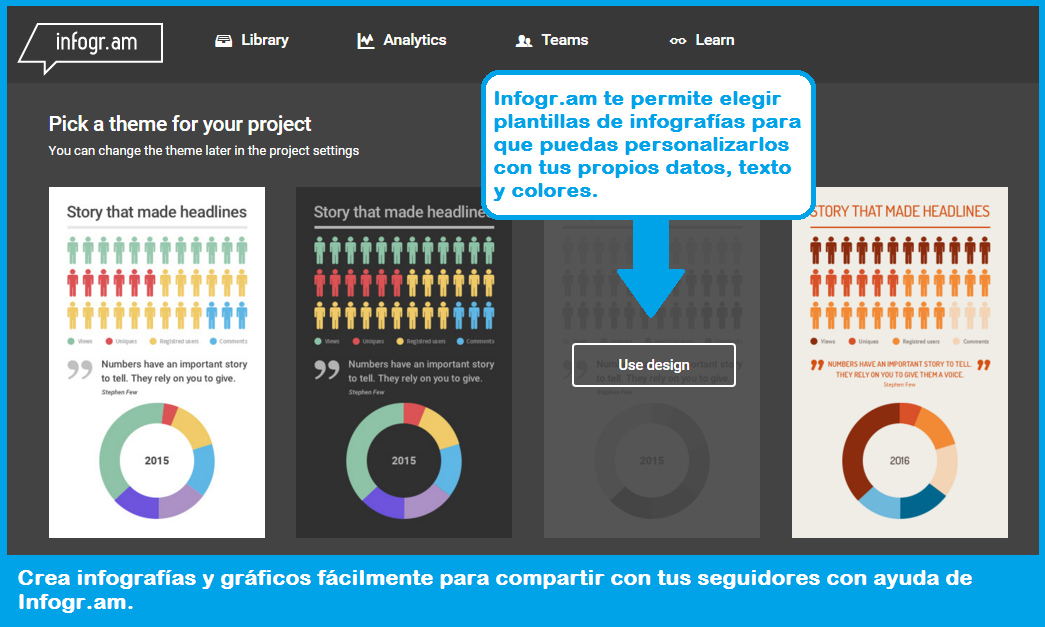Click the quotation mark icon in dark theme
The image size is (1045, 627).
327,370
